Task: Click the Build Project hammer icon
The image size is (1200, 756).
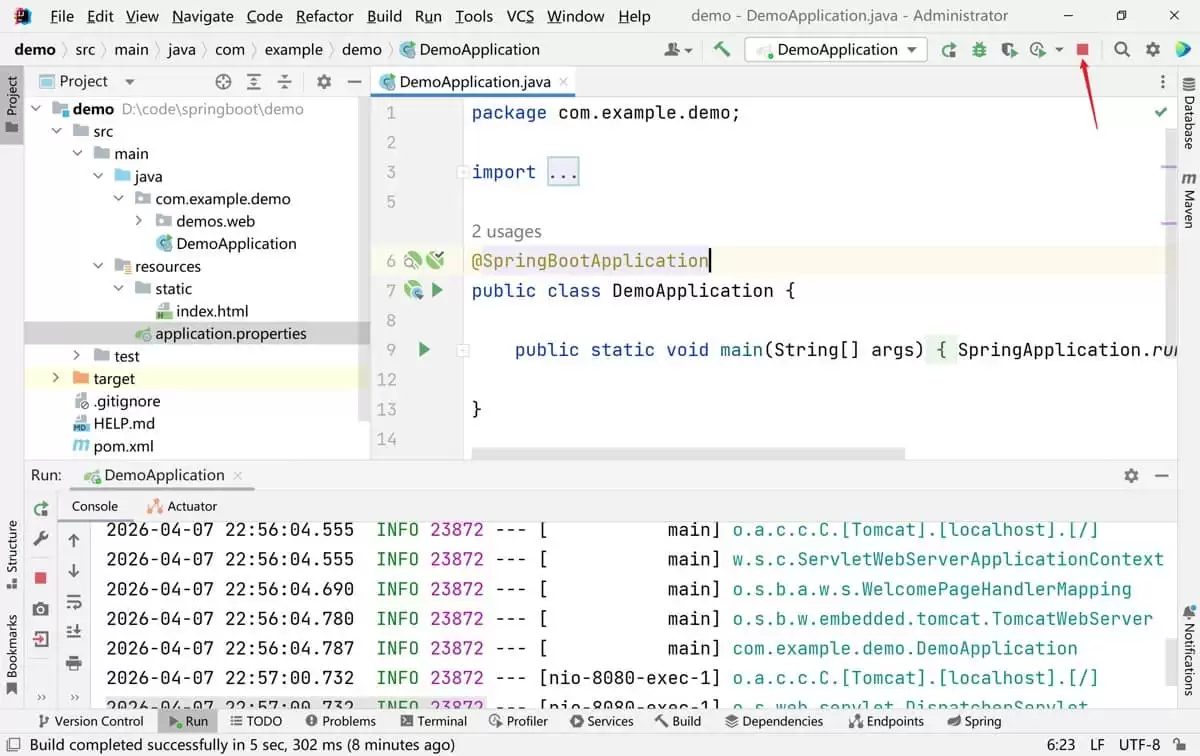Action: [x=722, y=49]
